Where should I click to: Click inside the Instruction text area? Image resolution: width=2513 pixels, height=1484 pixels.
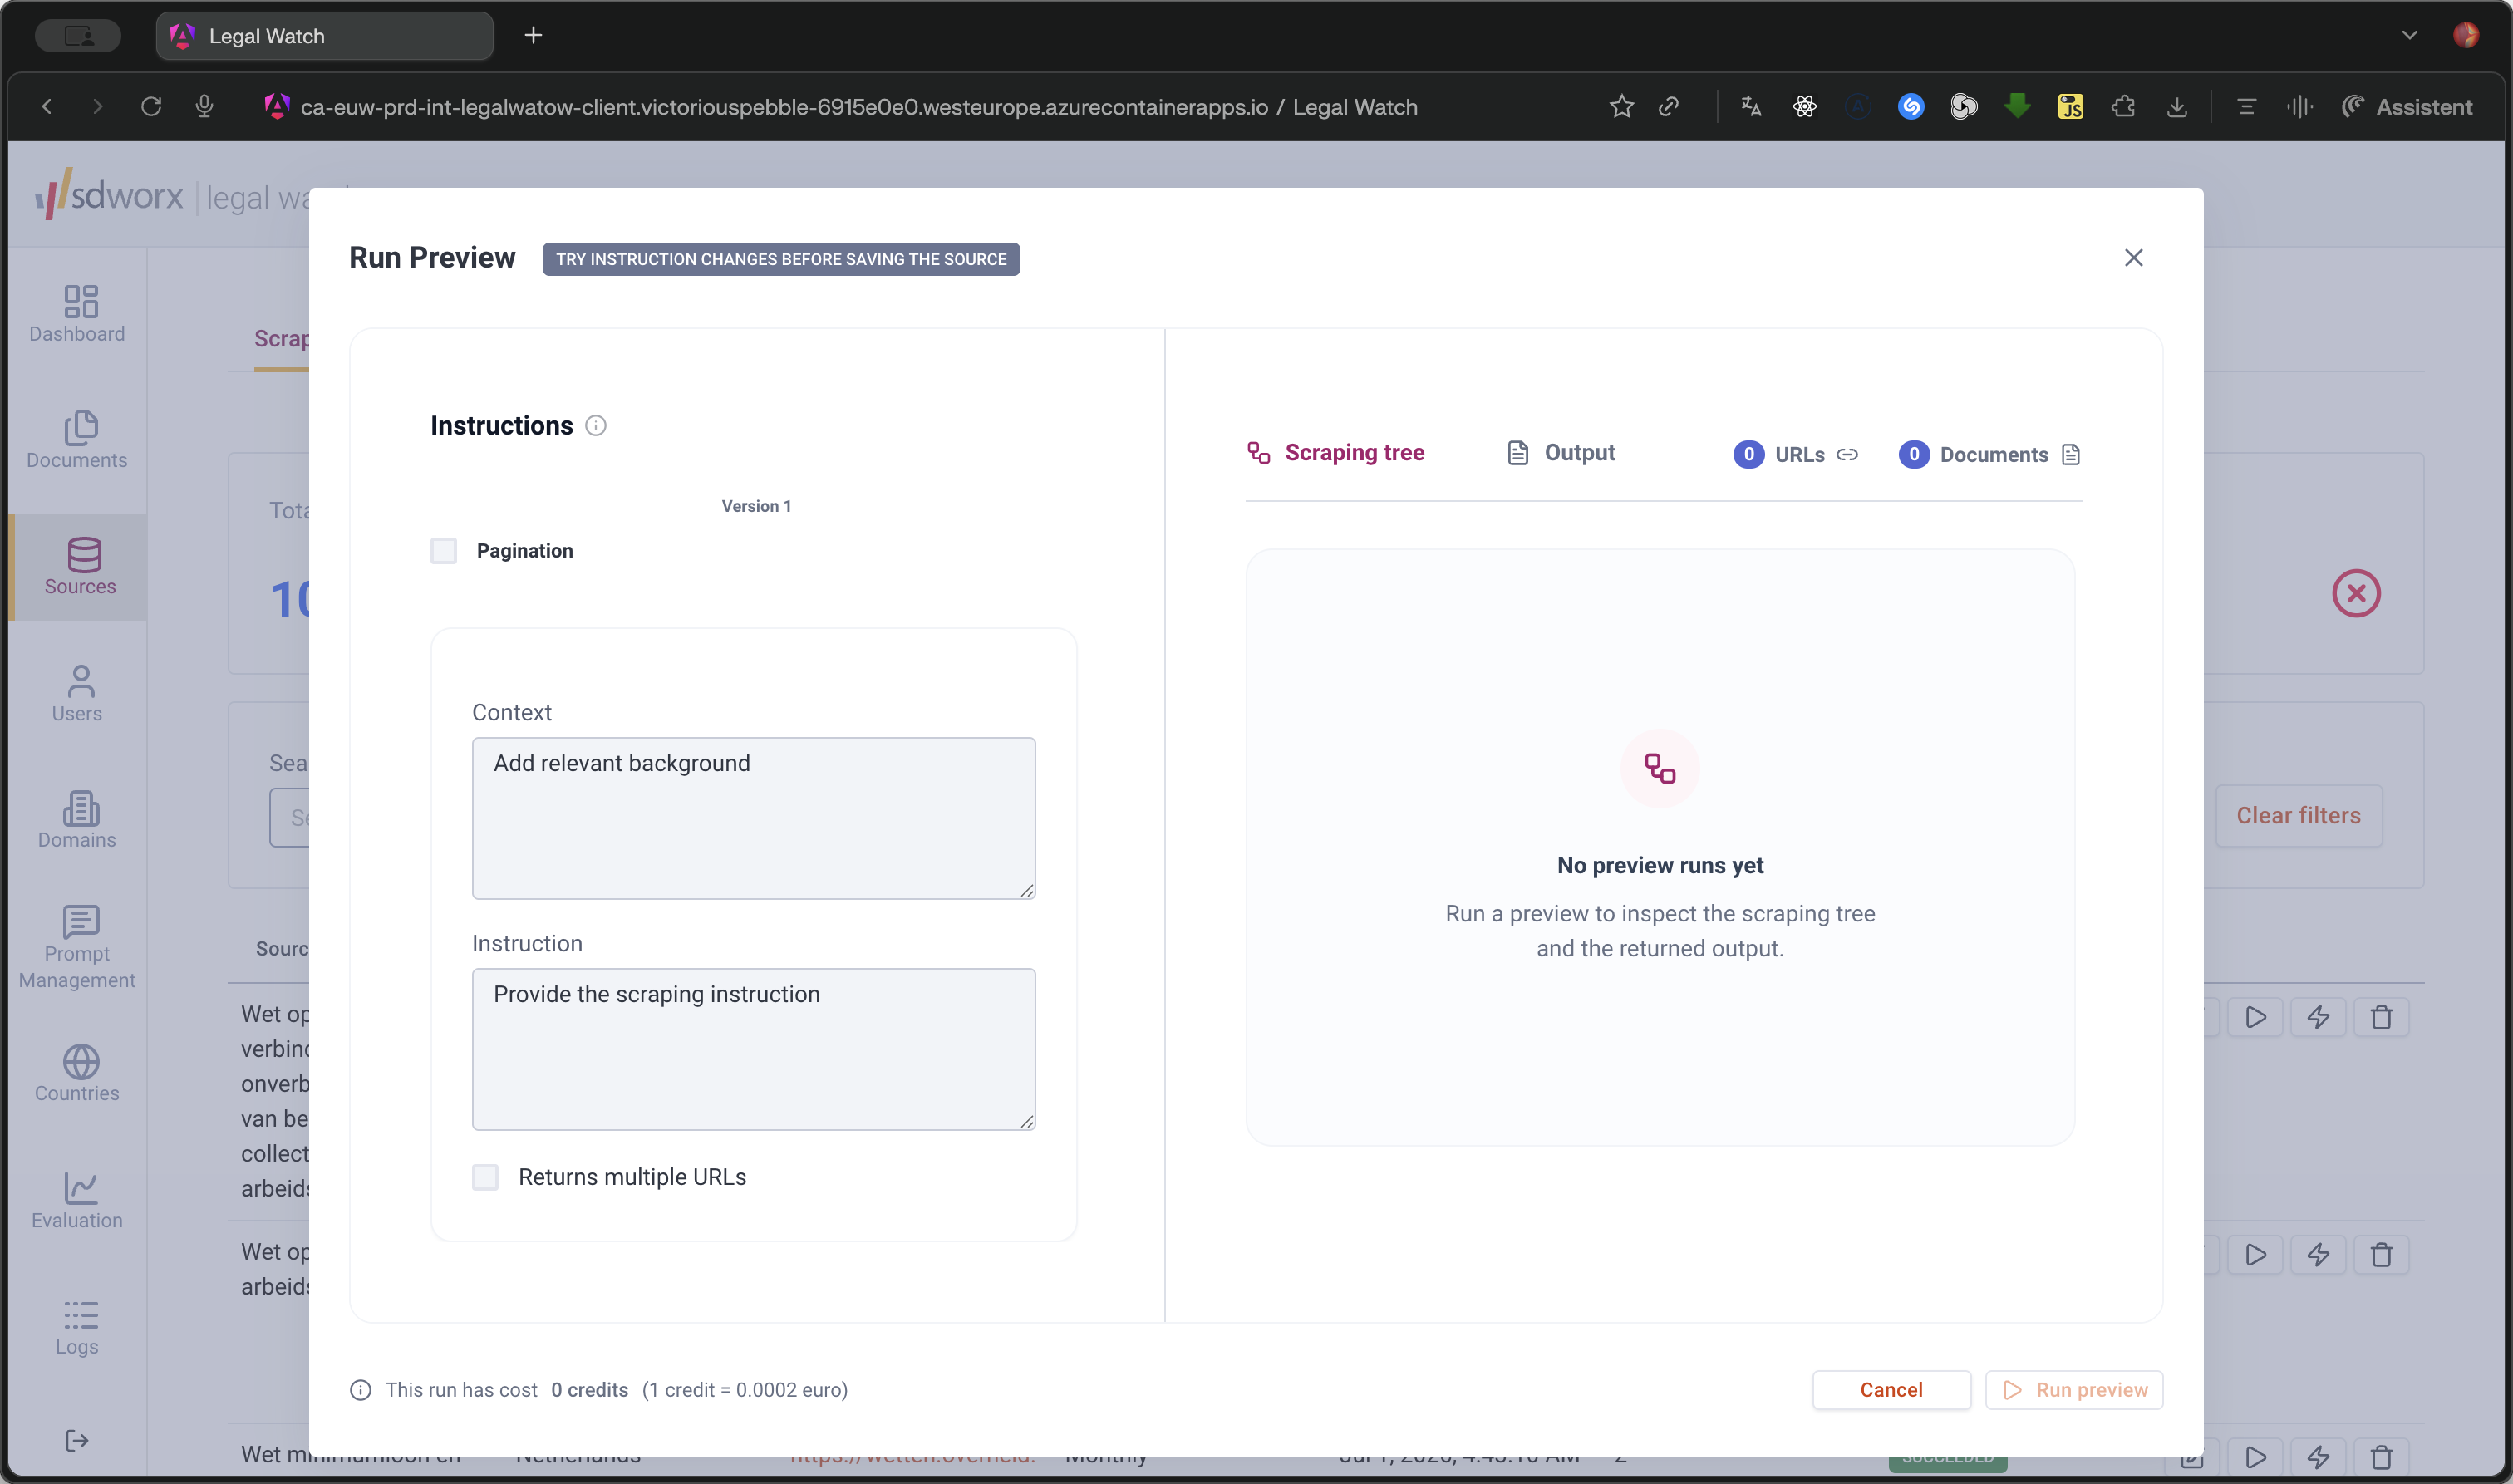click(753, 1049)
